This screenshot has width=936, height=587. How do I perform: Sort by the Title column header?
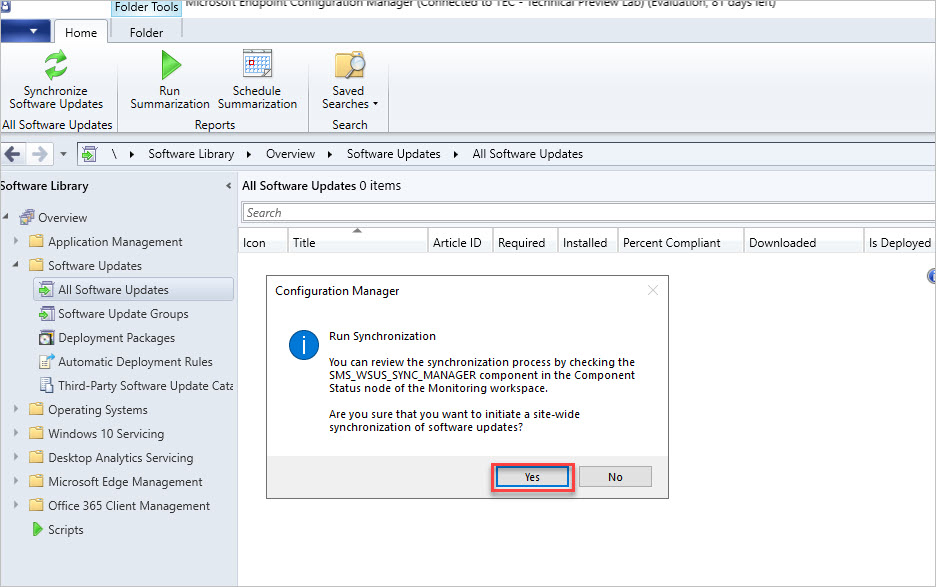[x=358, y=242]
